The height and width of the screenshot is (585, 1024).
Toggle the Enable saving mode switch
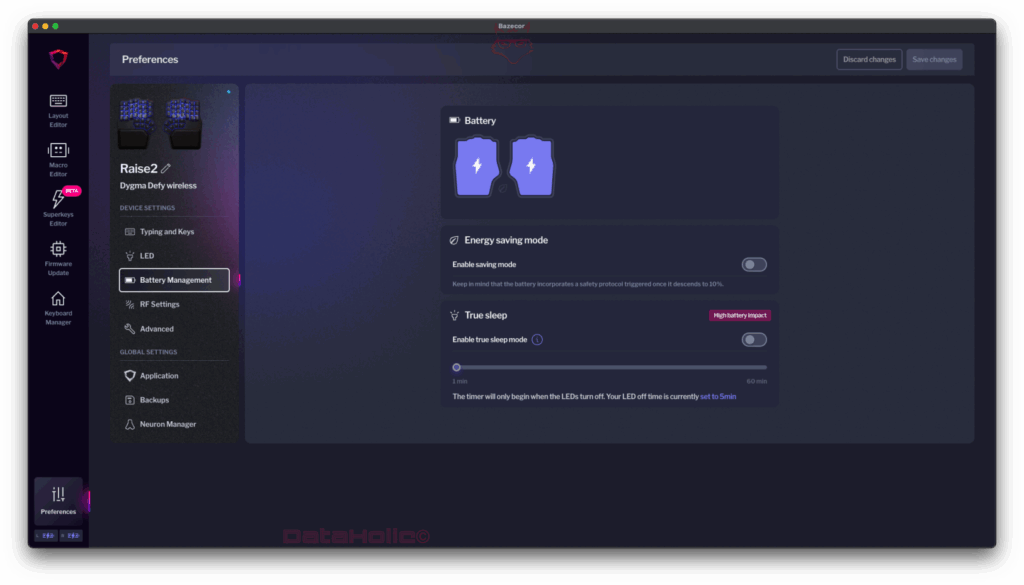(754, 265)
